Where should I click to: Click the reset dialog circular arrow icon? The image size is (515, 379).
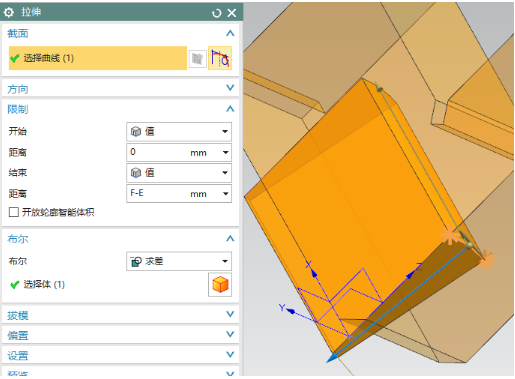coord(217,13)
